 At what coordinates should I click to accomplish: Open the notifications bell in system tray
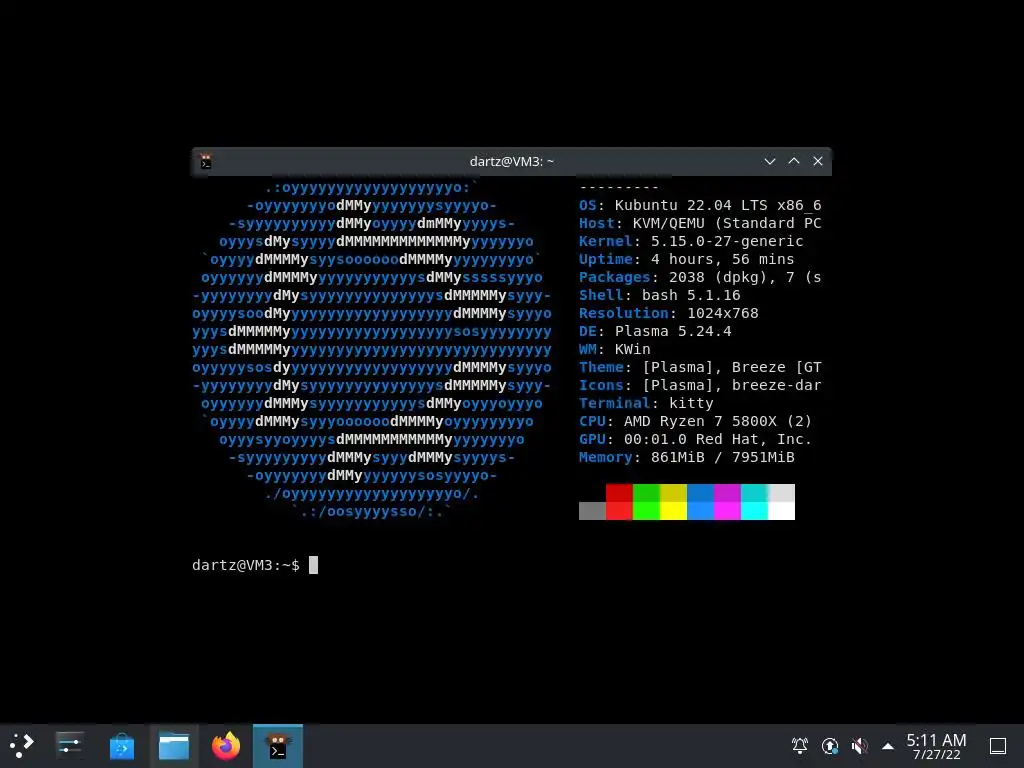point(799,746)
